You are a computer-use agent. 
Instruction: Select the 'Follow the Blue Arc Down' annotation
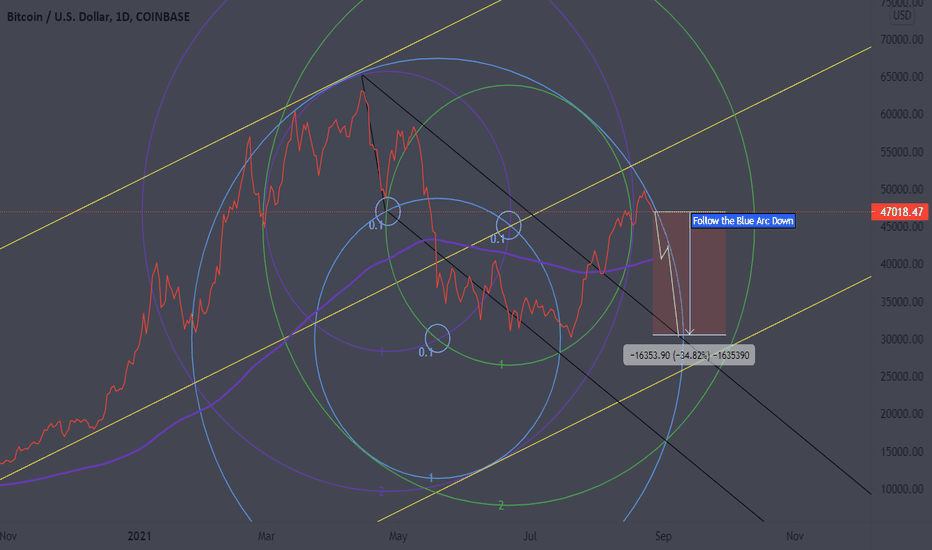pos(743,221)
